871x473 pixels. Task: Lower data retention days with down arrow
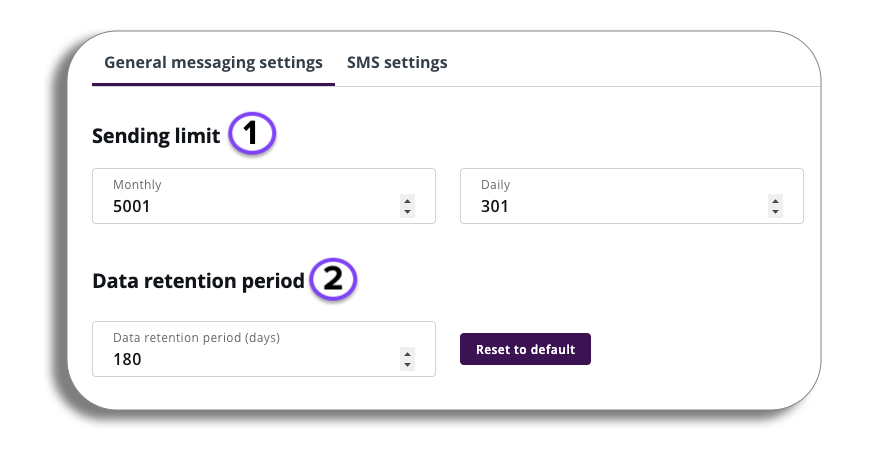click(x=407, y=364)
